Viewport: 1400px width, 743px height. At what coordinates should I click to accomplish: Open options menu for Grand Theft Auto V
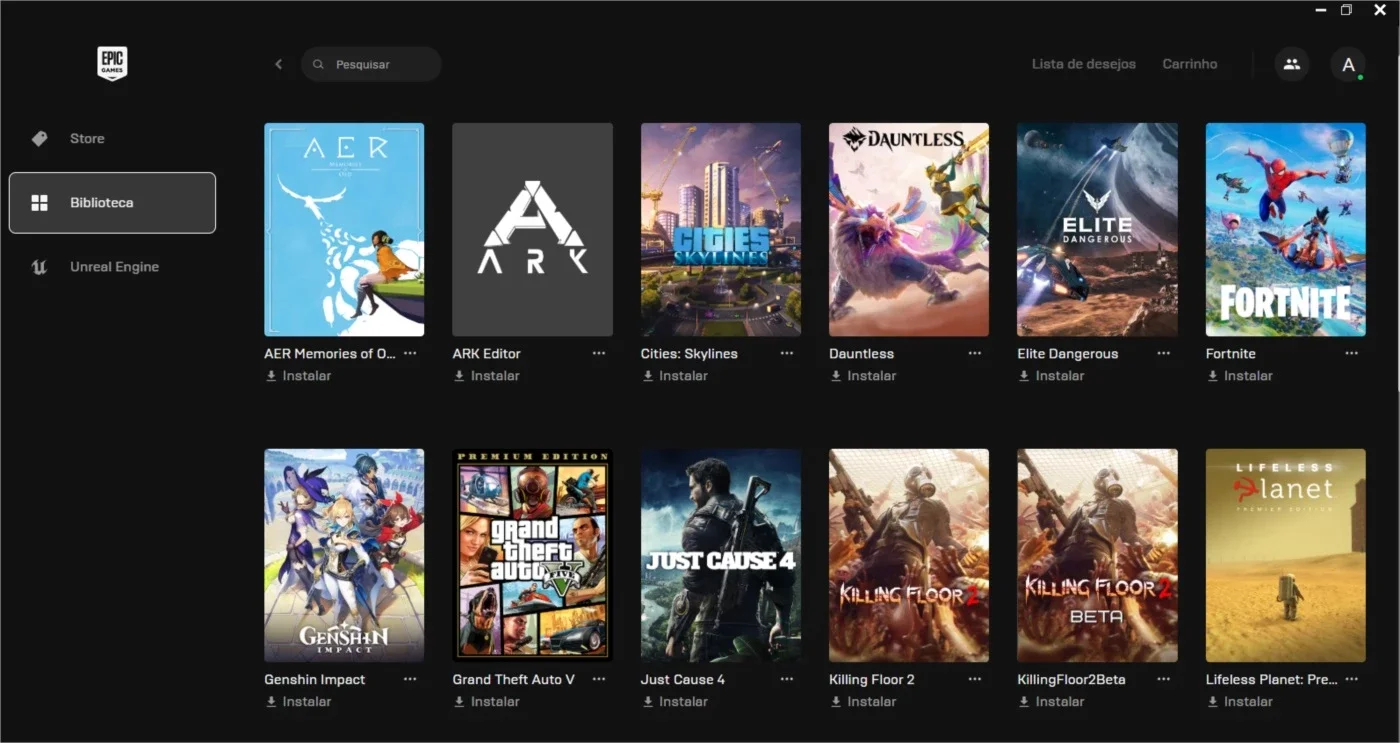[599, 679]
